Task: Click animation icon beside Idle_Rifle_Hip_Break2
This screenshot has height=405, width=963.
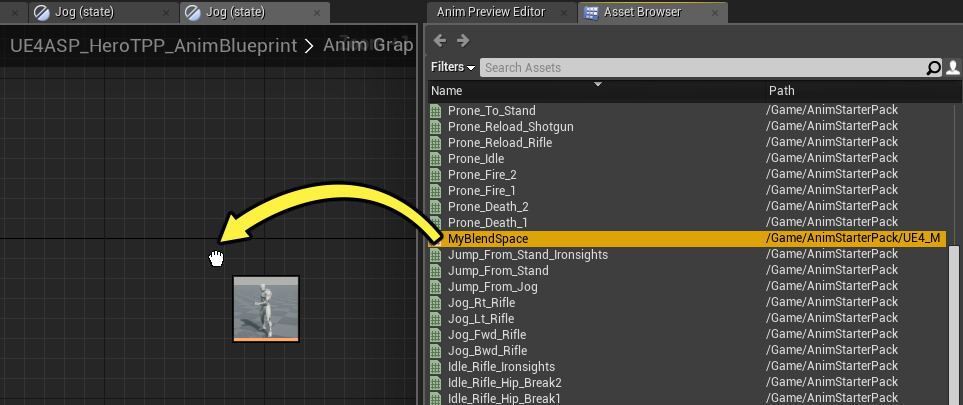Action: pos(436,382)
